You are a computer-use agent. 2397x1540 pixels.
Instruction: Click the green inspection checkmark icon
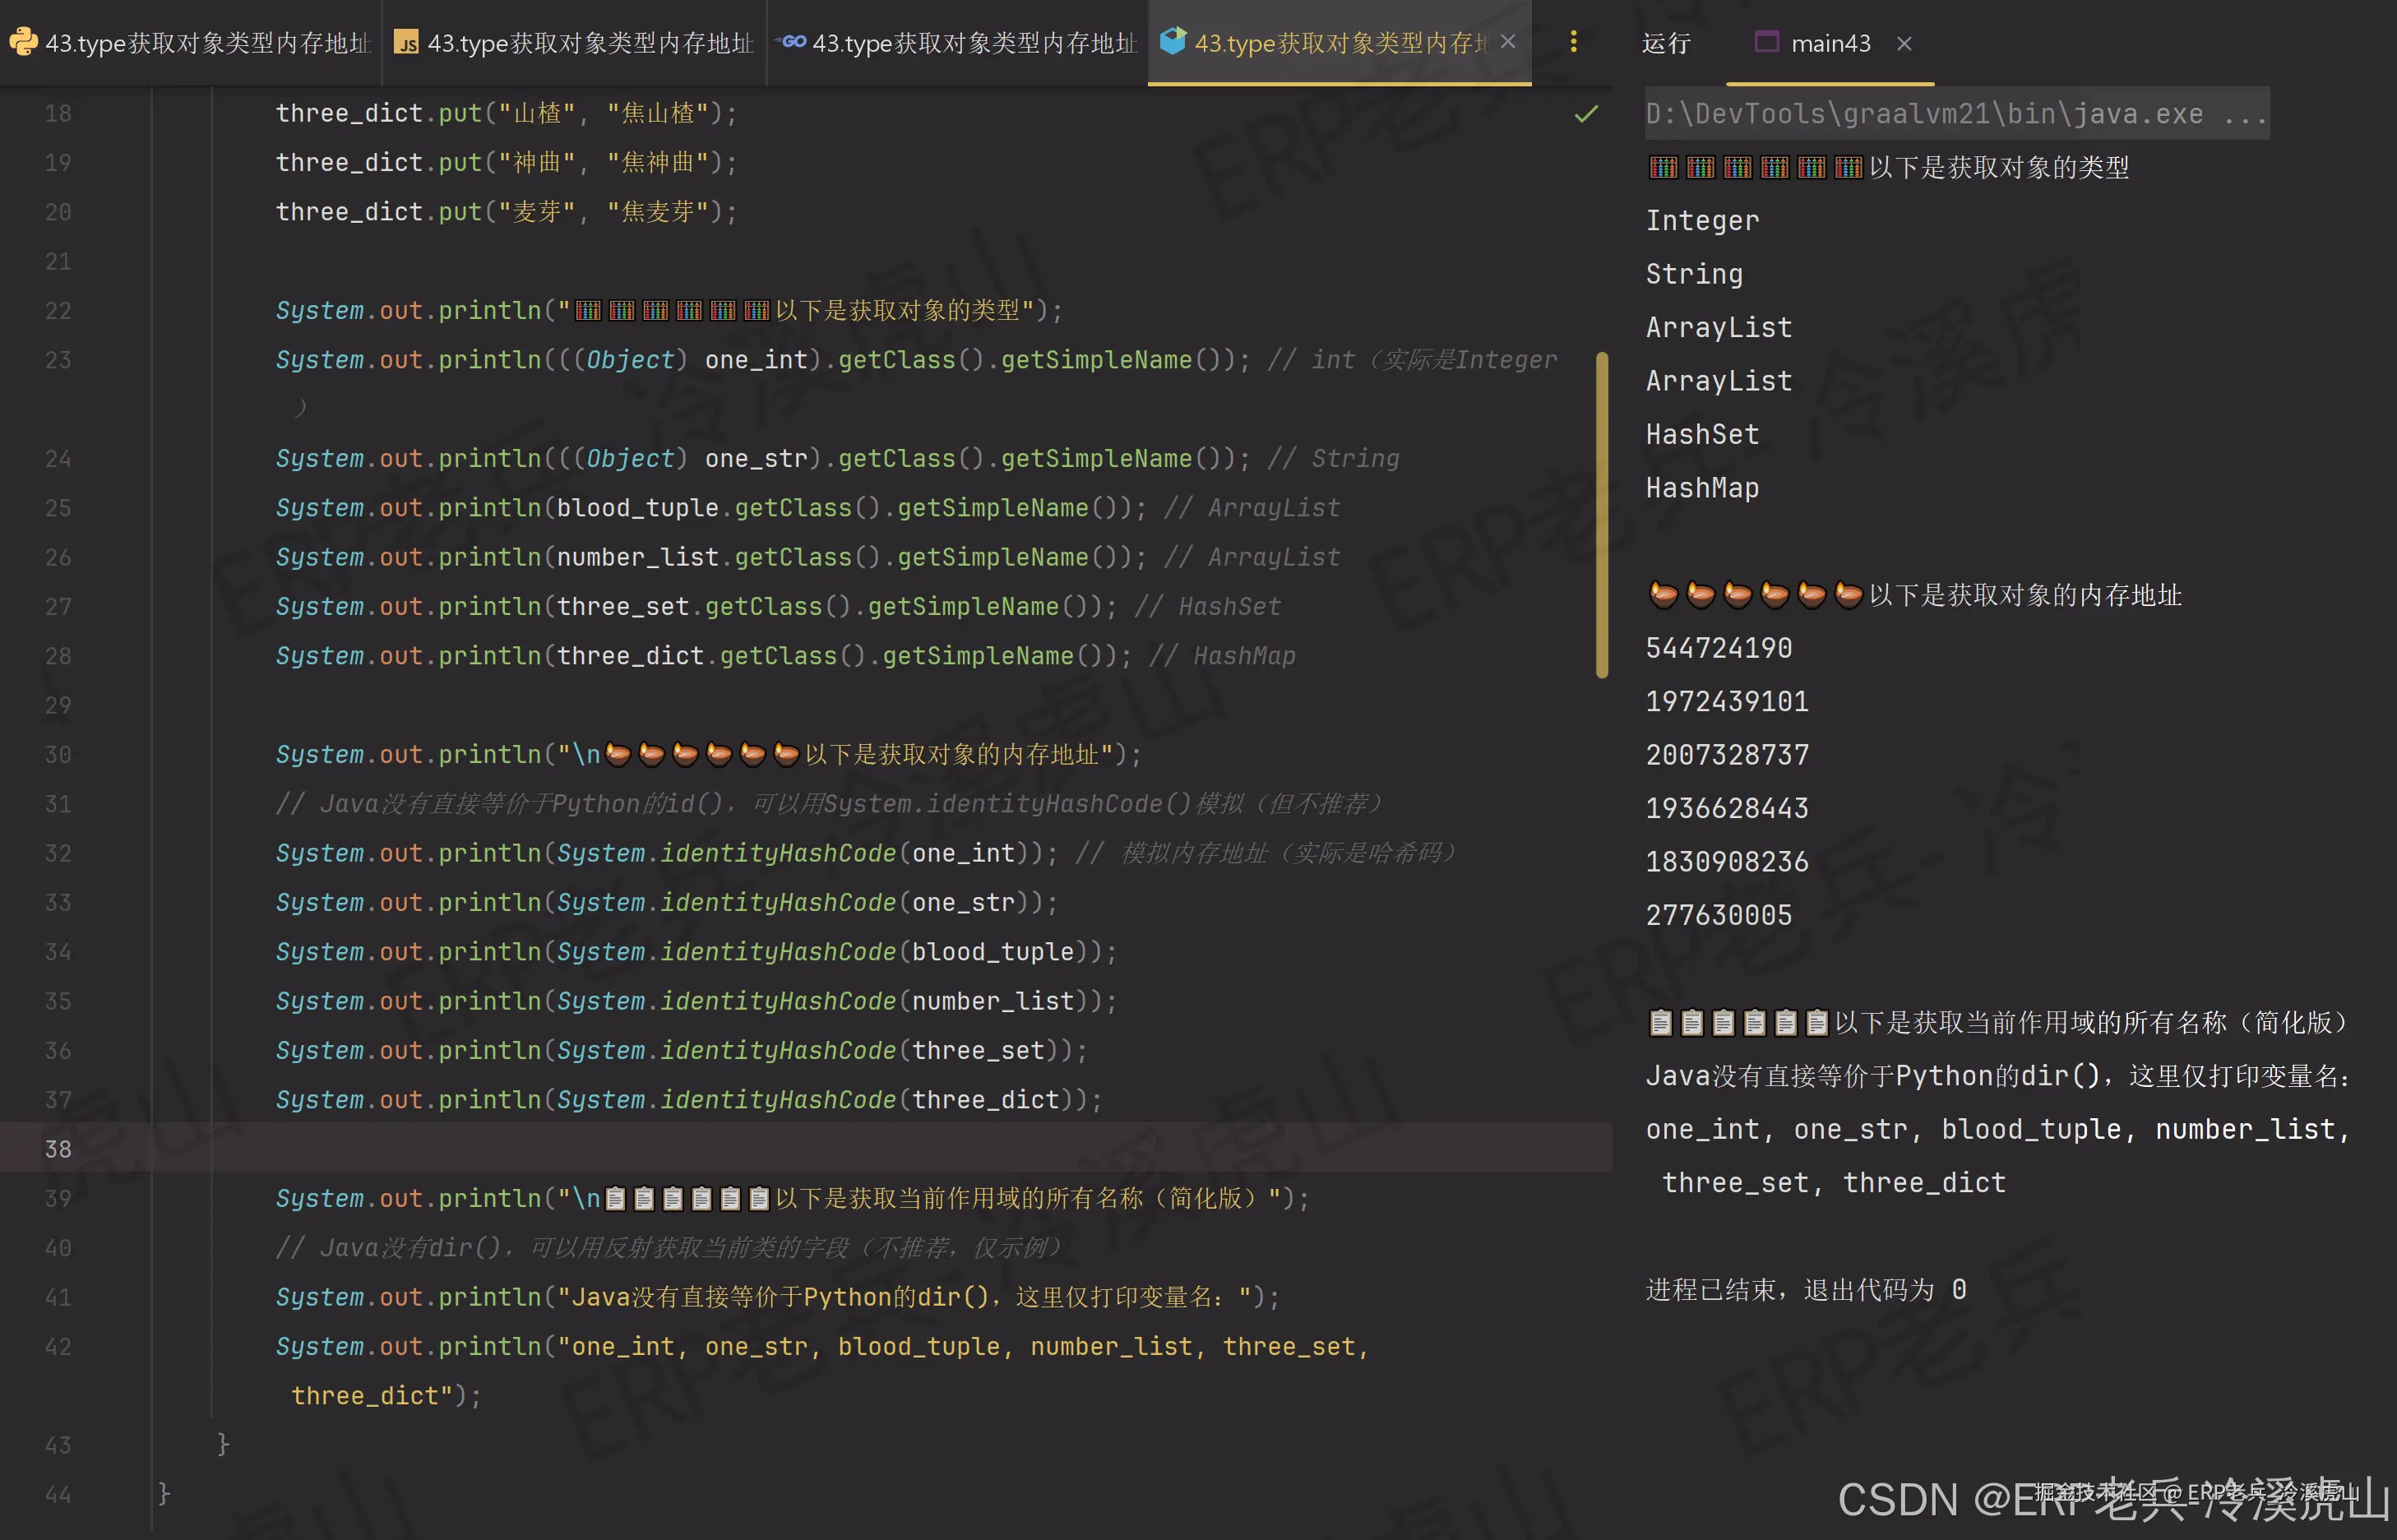pyautogui.click(x=1586, y=114)
